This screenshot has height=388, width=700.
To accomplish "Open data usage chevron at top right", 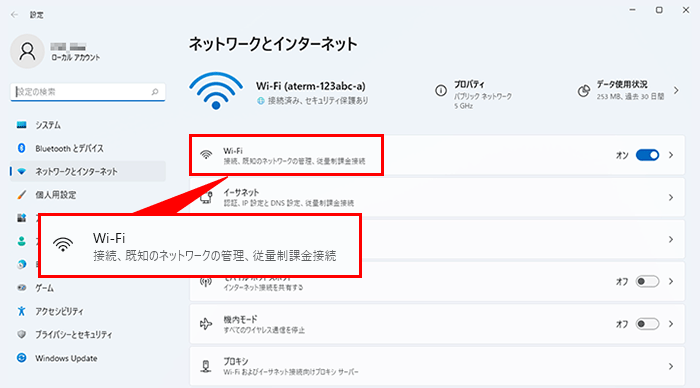I will 676,91.
